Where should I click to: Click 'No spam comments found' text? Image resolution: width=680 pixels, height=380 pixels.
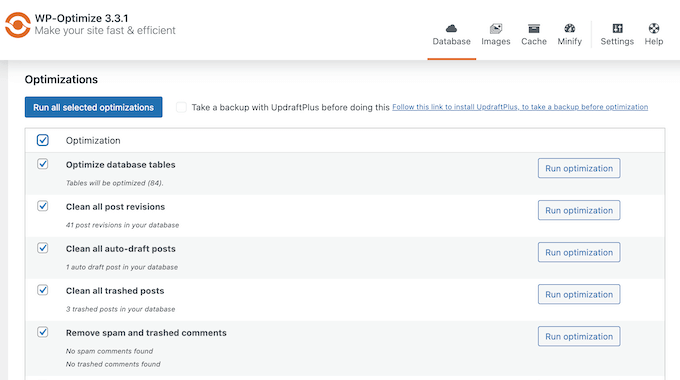click(x=109, y=351)
